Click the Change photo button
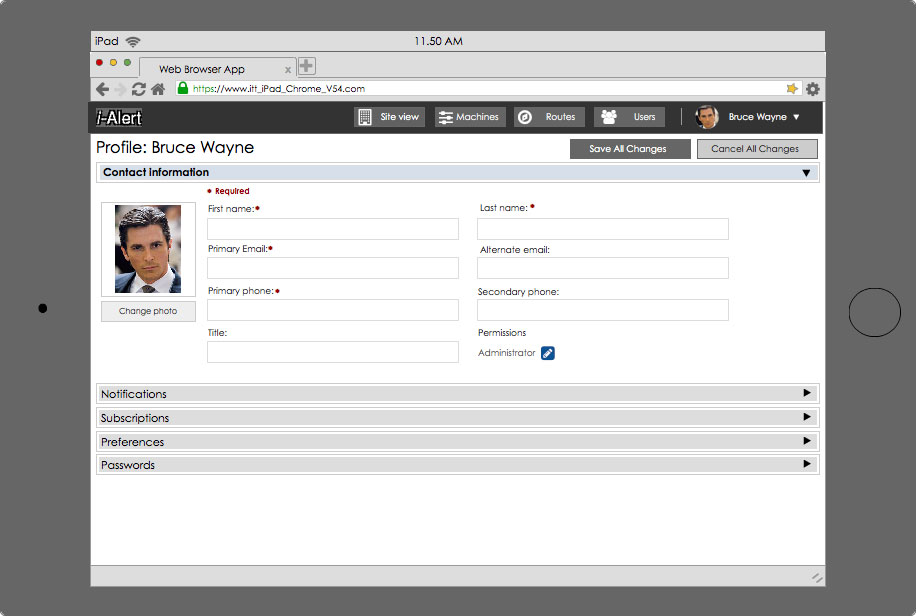 pyautogui.click(x=148, y=311)
